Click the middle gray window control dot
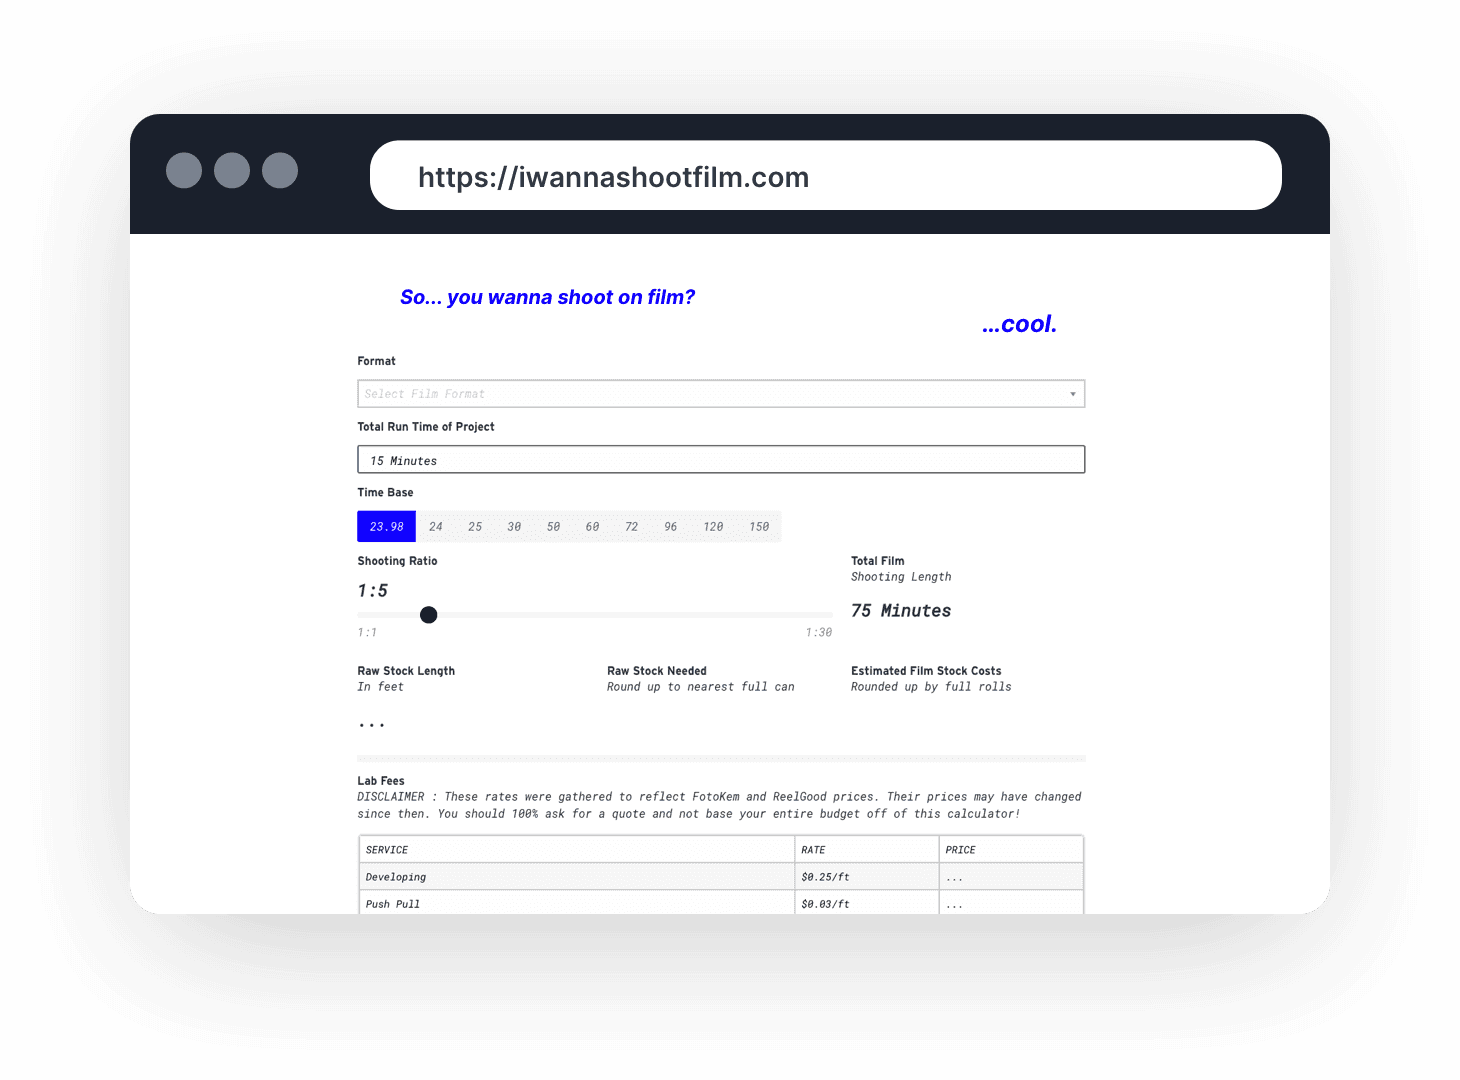Image resolution: width=1460 pixels, height=1080 pixels. [x=232, y=171]
